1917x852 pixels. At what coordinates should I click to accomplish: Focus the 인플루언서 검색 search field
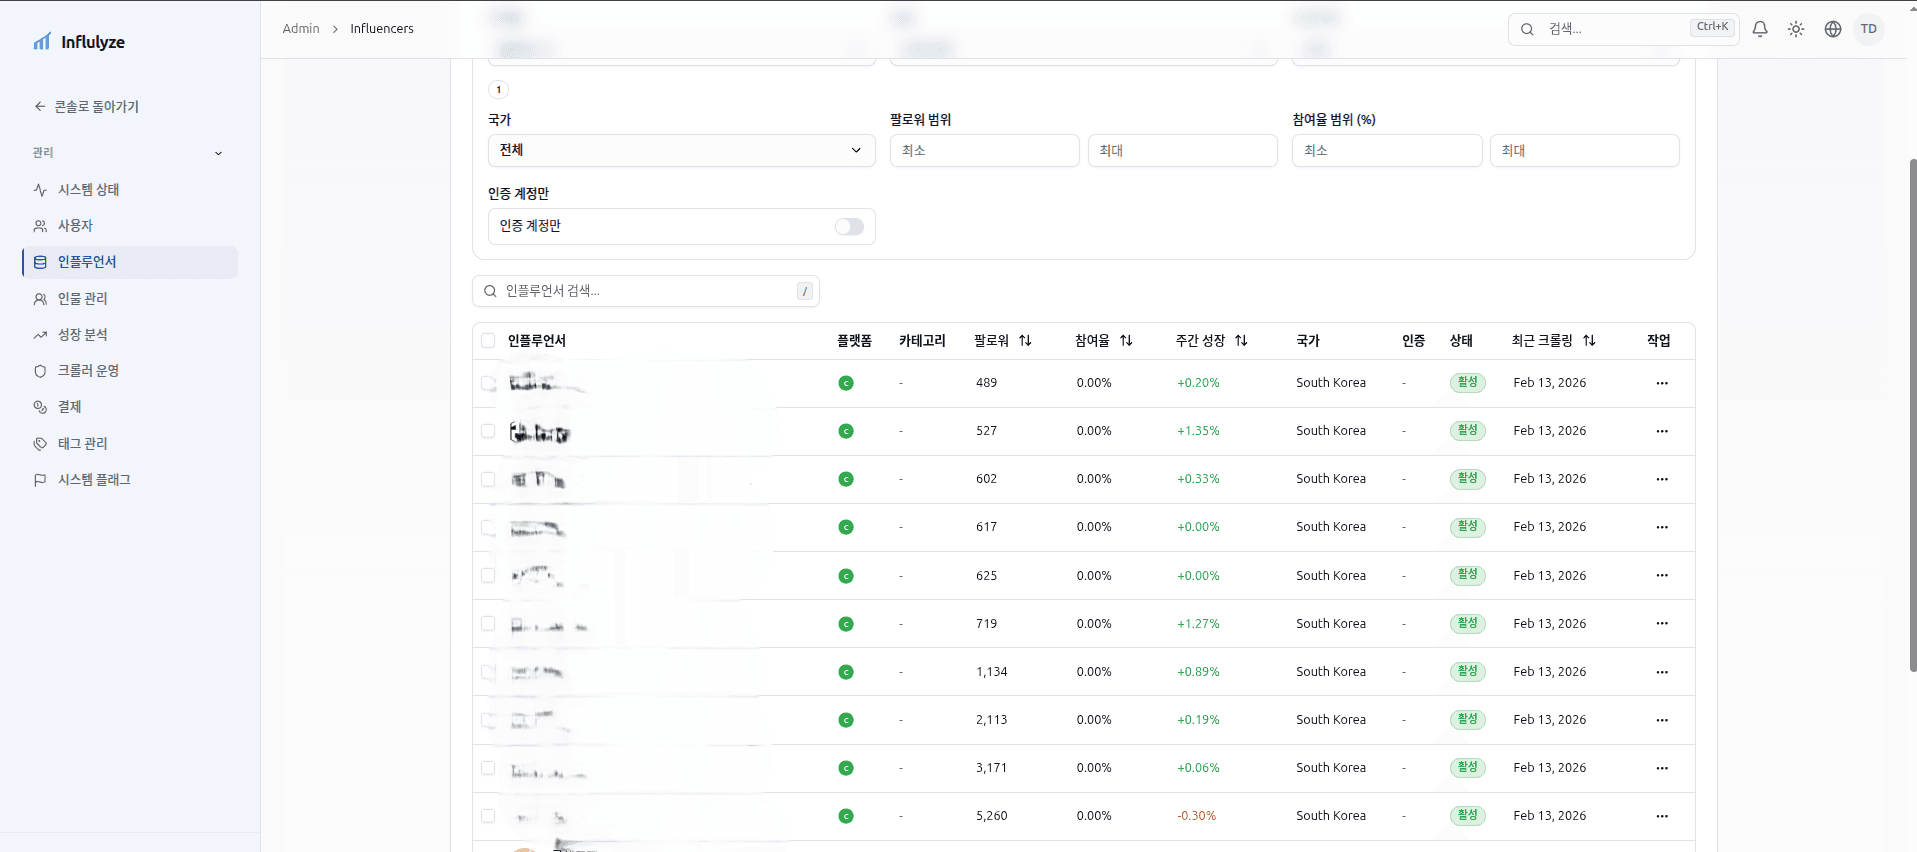tap(645, 291)
